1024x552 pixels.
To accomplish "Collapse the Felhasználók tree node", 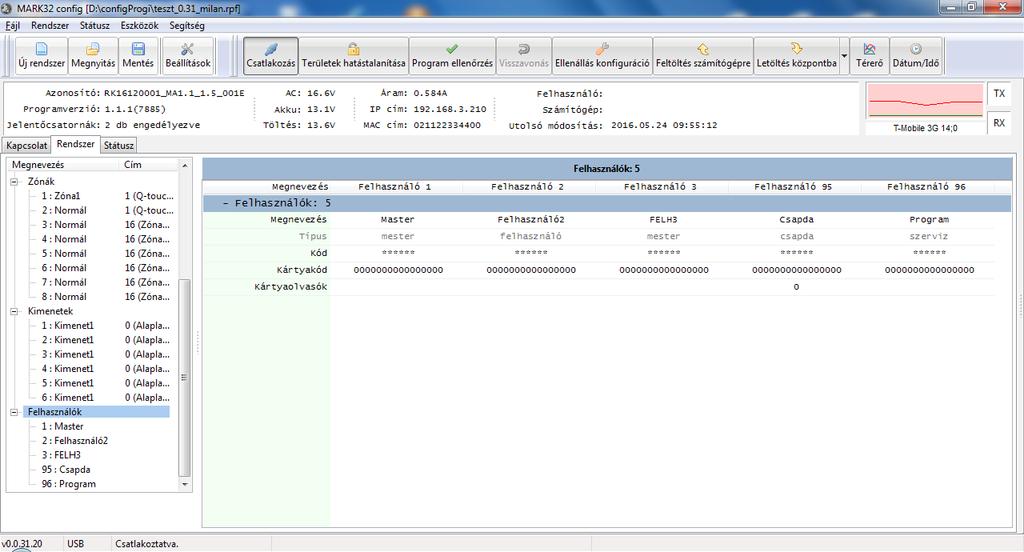I will tap(14, 412).
